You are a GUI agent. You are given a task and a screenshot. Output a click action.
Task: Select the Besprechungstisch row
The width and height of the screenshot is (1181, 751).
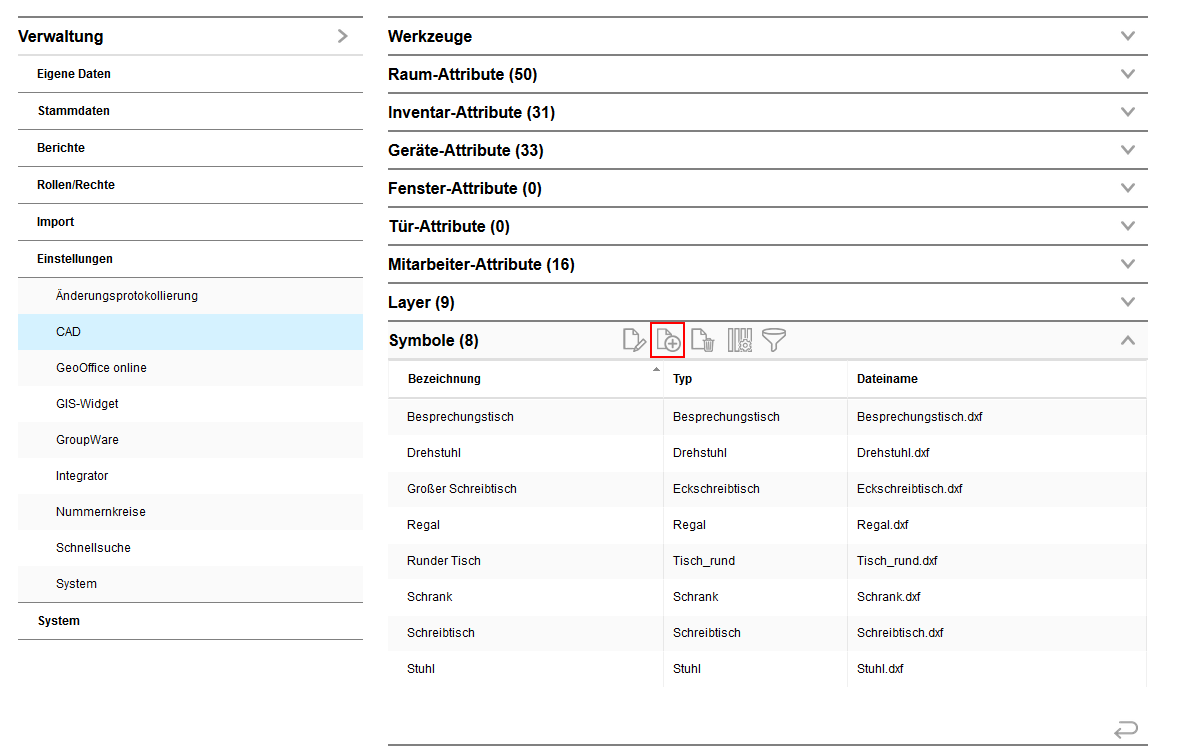[x=460, y=417]
